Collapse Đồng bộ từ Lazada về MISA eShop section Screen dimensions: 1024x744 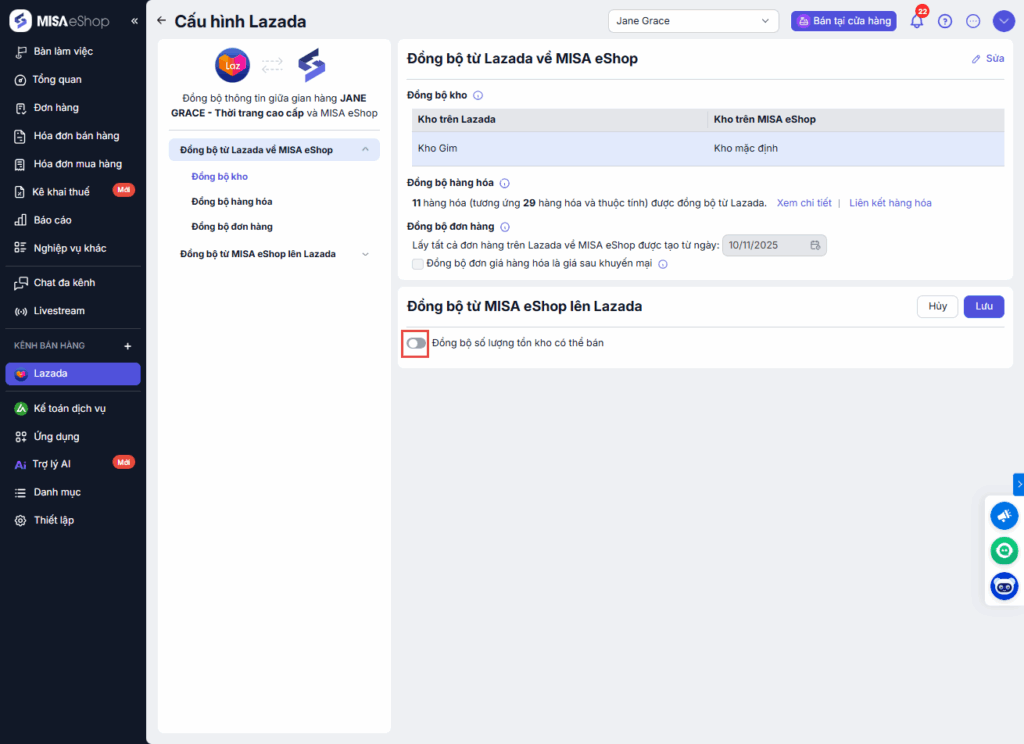274,150
